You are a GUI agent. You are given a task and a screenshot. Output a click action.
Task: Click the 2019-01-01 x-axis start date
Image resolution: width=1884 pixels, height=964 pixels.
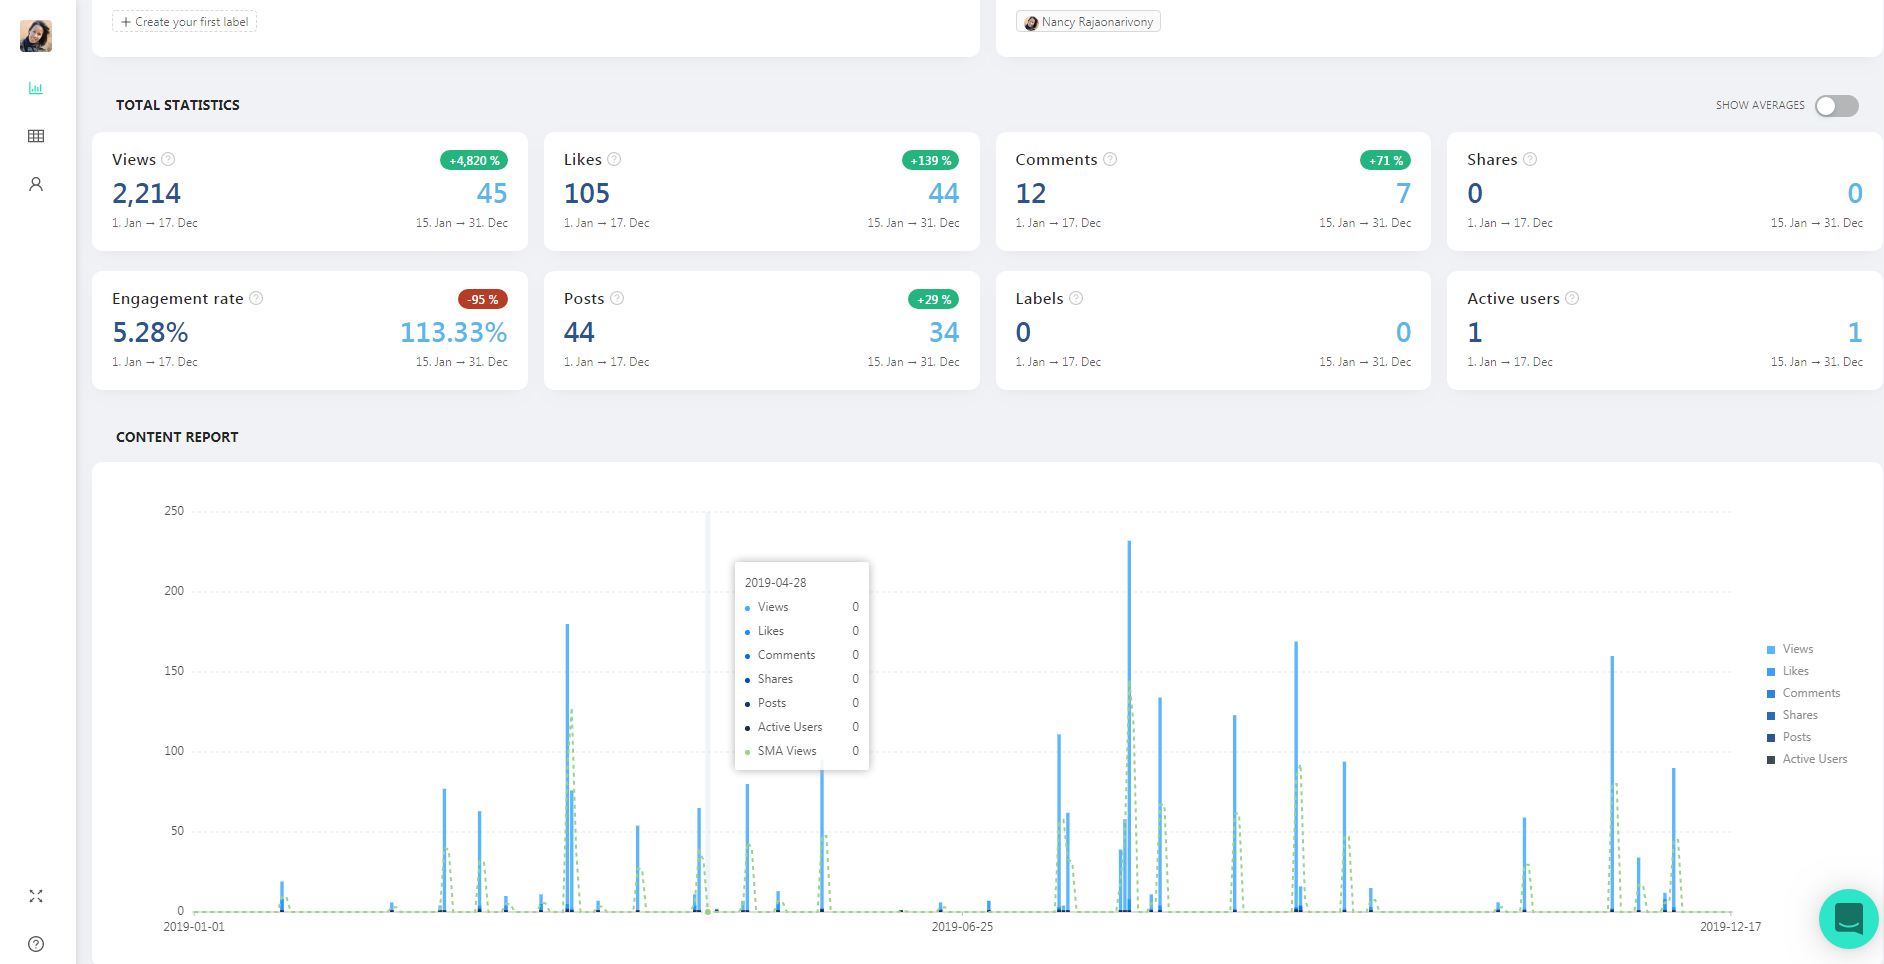194,927
